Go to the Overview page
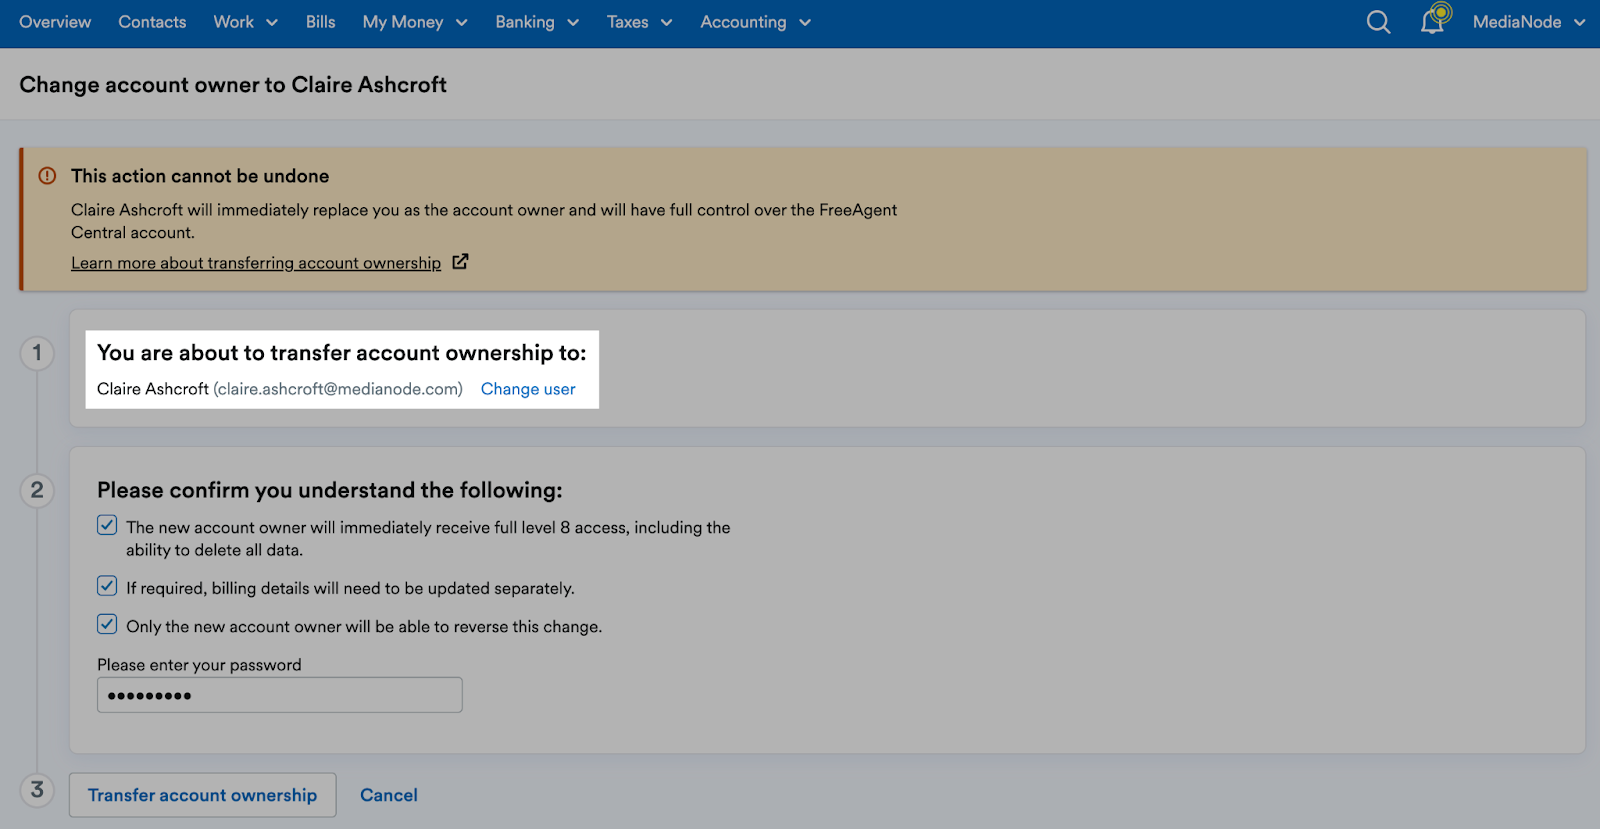The width and height of the screenshot is (1600, 829). 55,22
